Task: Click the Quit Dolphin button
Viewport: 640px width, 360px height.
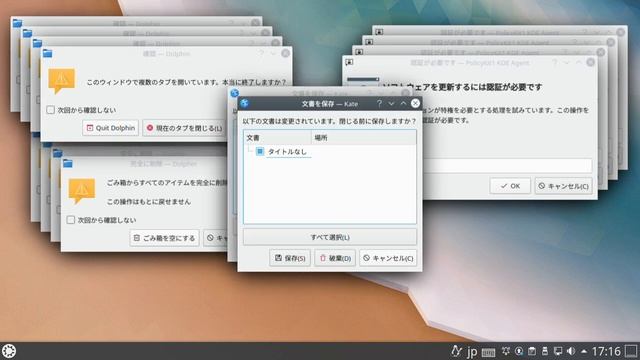Action: [x=111, y=128]
